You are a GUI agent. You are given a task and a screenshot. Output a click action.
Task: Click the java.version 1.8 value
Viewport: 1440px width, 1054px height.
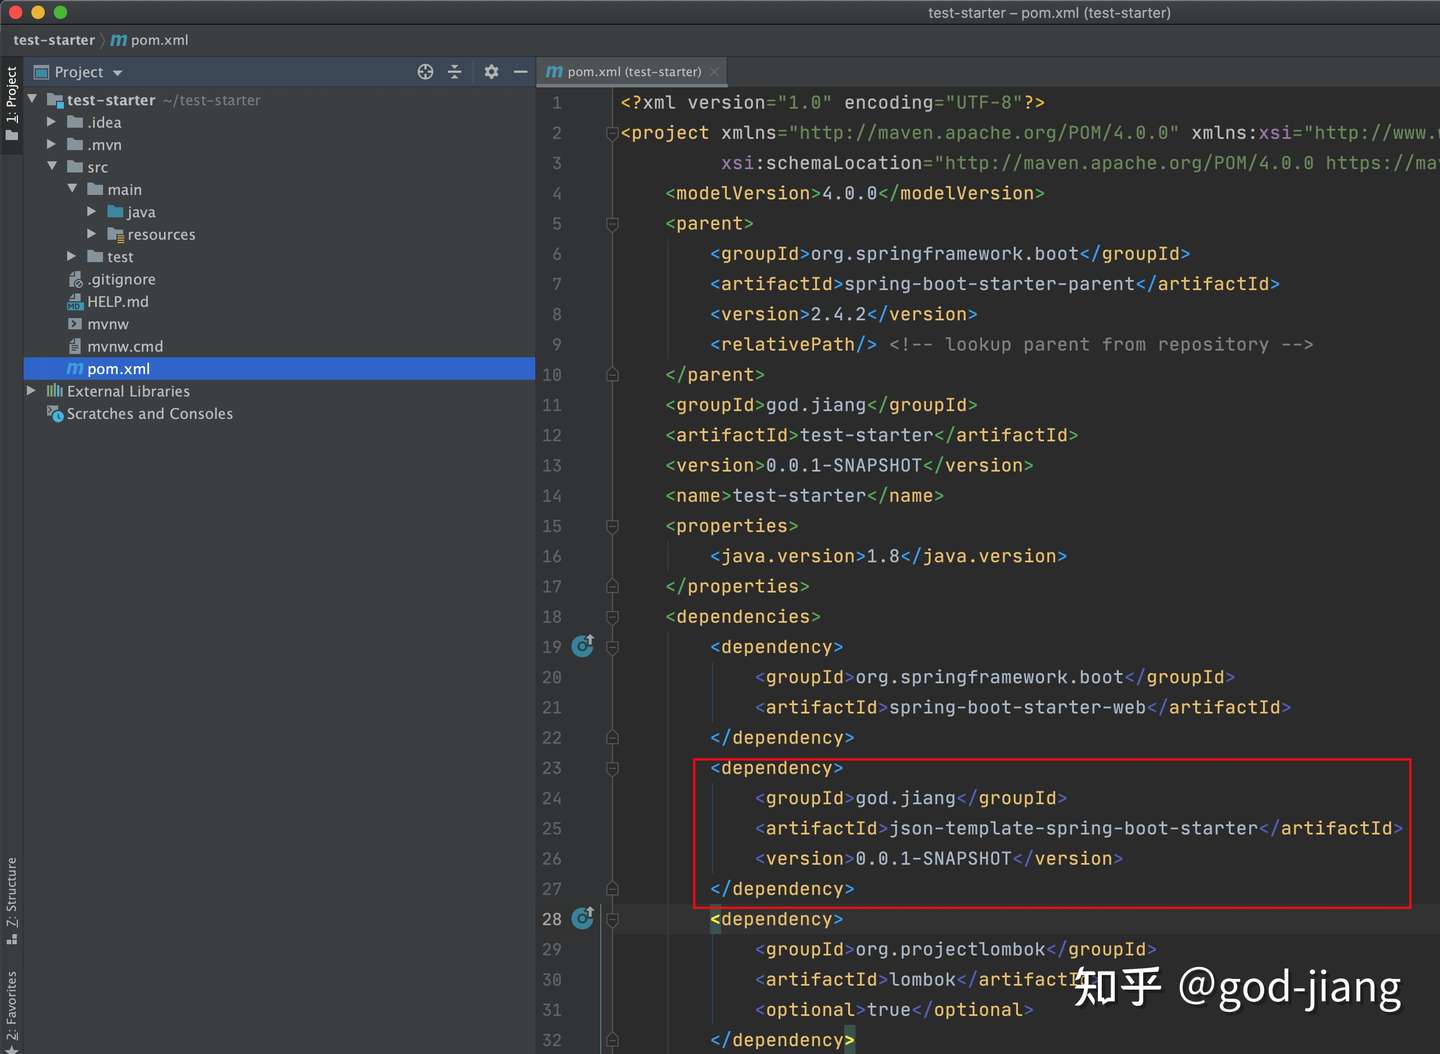tap(883, 556)
